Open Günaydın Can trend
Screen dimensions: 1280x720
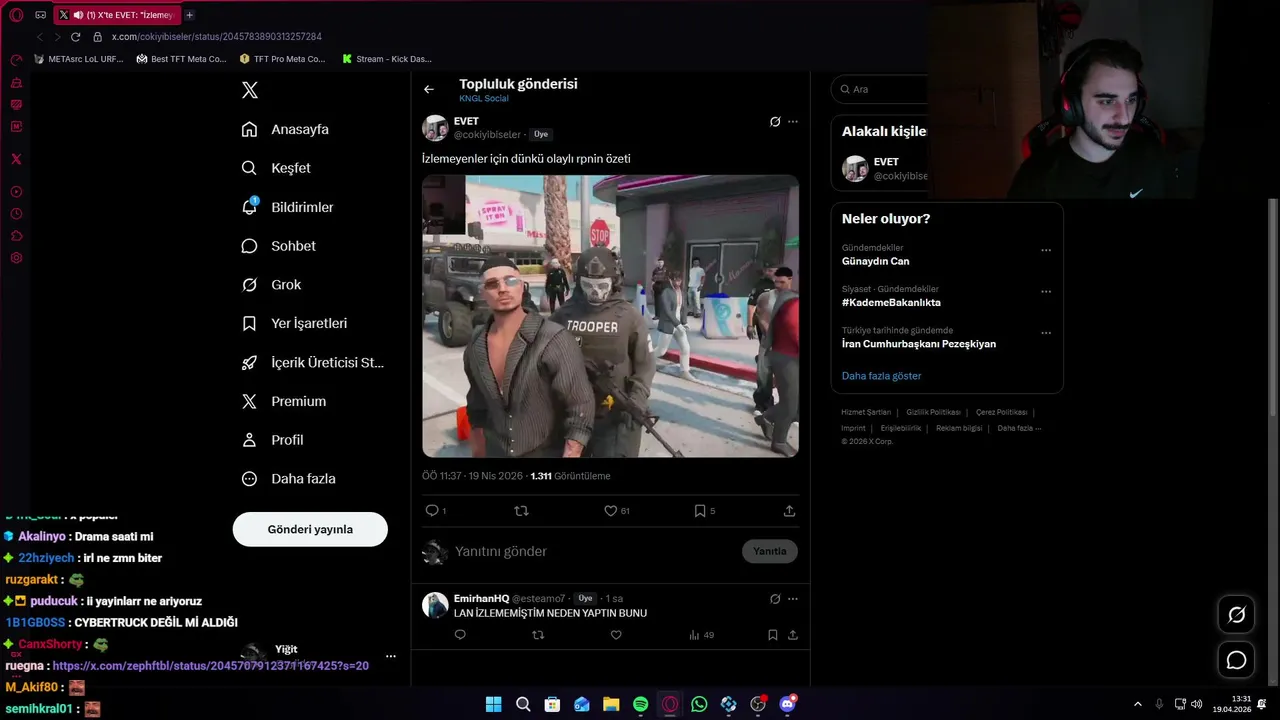pos(876,261)
